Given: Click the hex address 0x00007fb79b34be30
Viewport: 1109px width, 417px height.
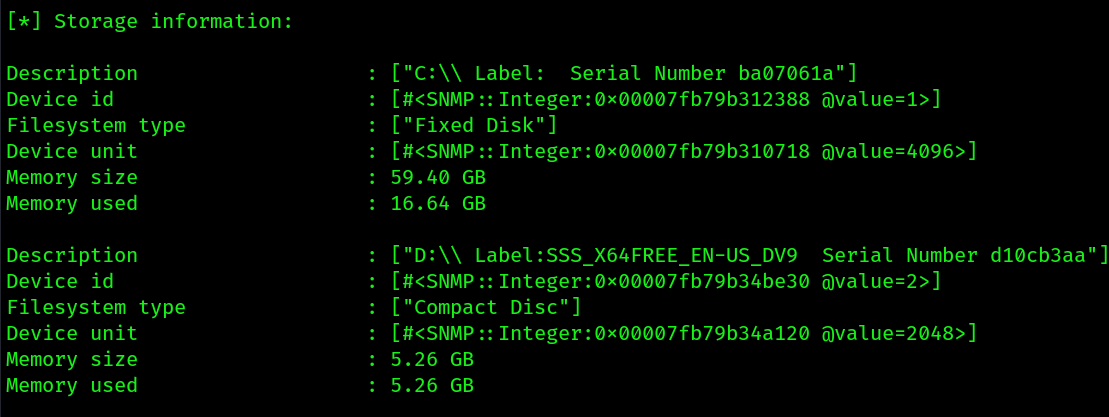Looking at the screenshot, I should [x=701, y=281].
